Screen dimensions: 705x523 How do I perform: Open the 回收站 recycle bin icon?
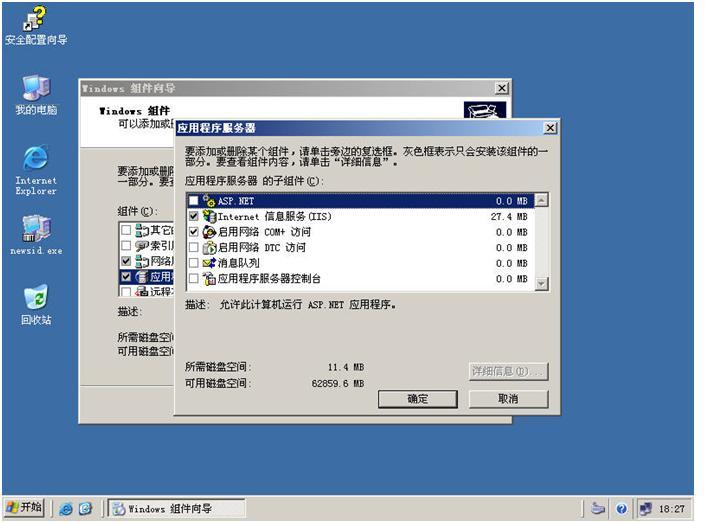coord(35,297)
